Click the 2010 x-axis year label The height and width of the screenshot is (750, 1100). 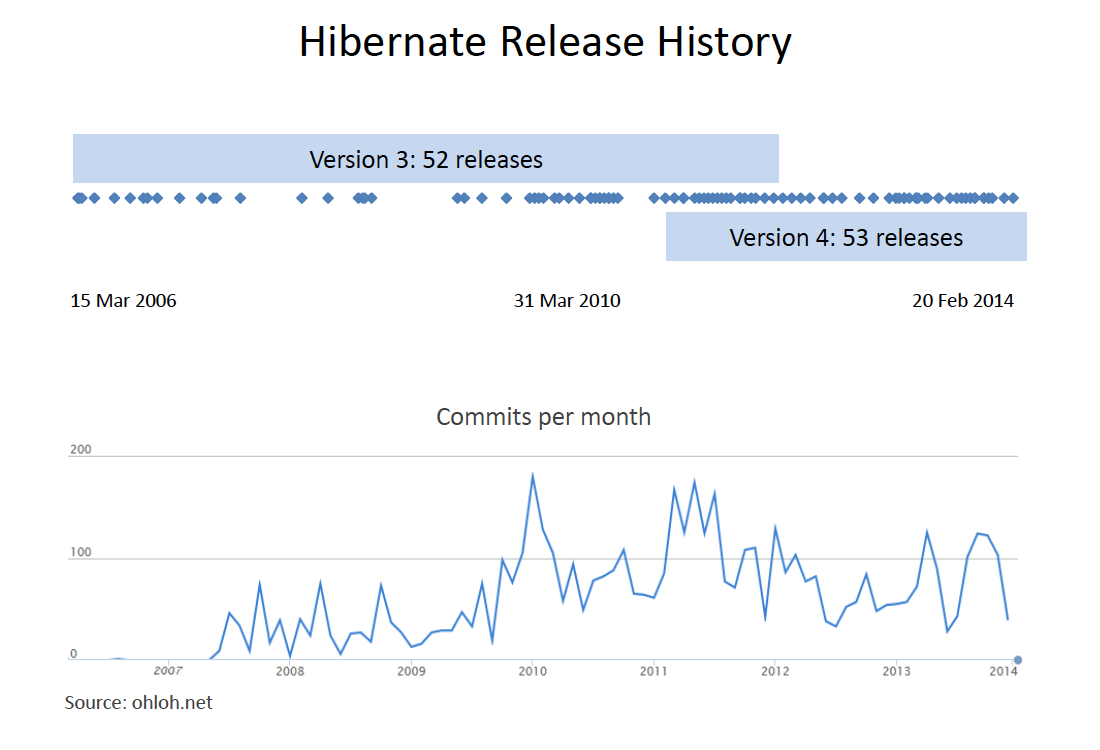[x=532, y=671]
